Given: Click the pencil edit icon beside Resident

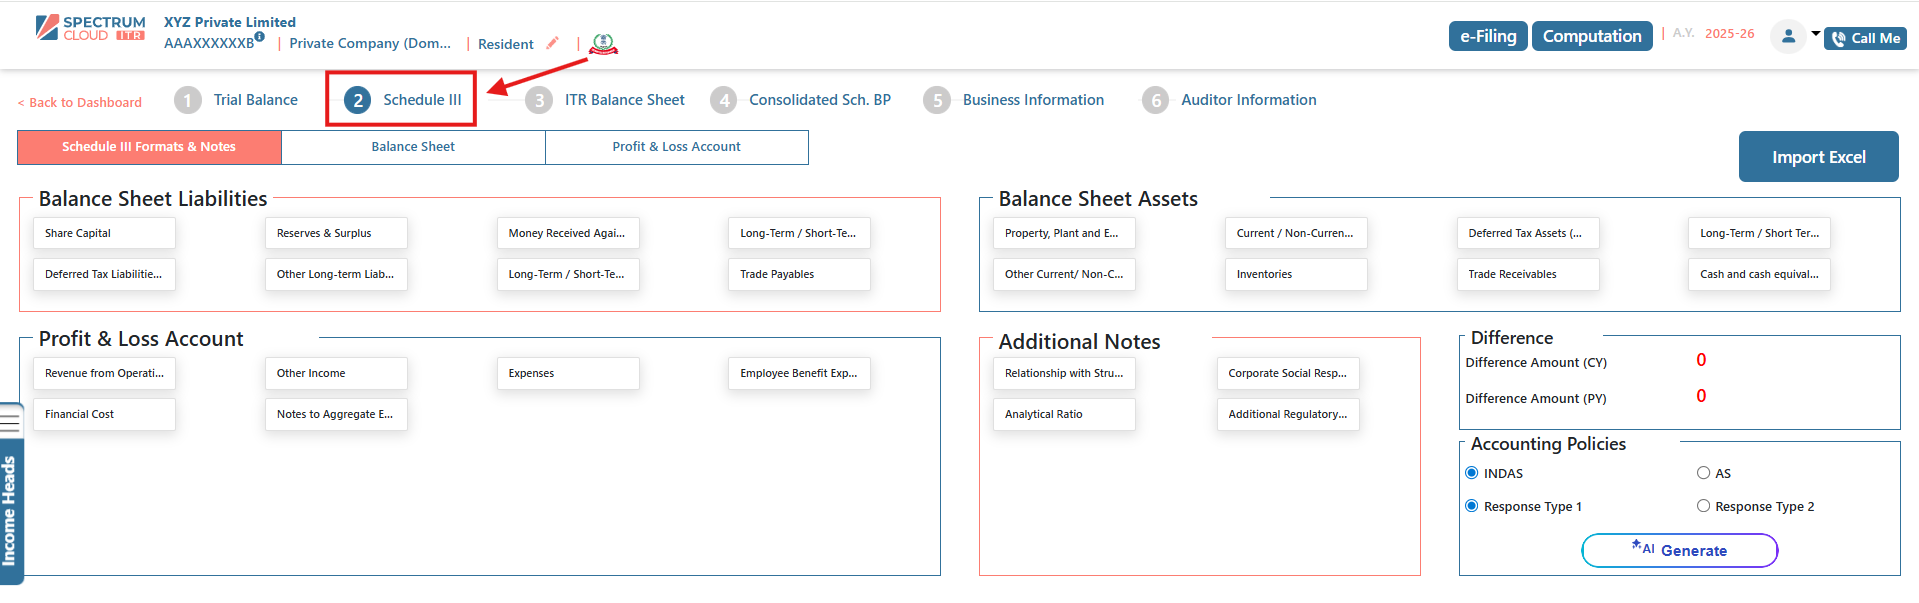Looking at the screenshot, I should [x=552, y=43].
